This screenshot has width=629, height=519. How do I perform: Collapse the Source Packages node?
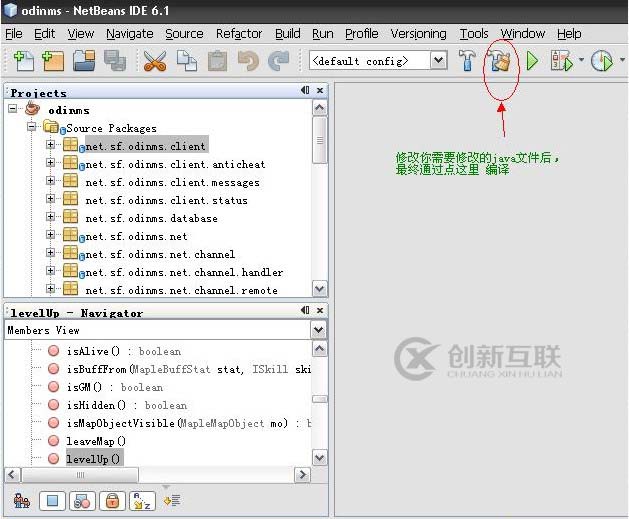[x=31, y=127]
